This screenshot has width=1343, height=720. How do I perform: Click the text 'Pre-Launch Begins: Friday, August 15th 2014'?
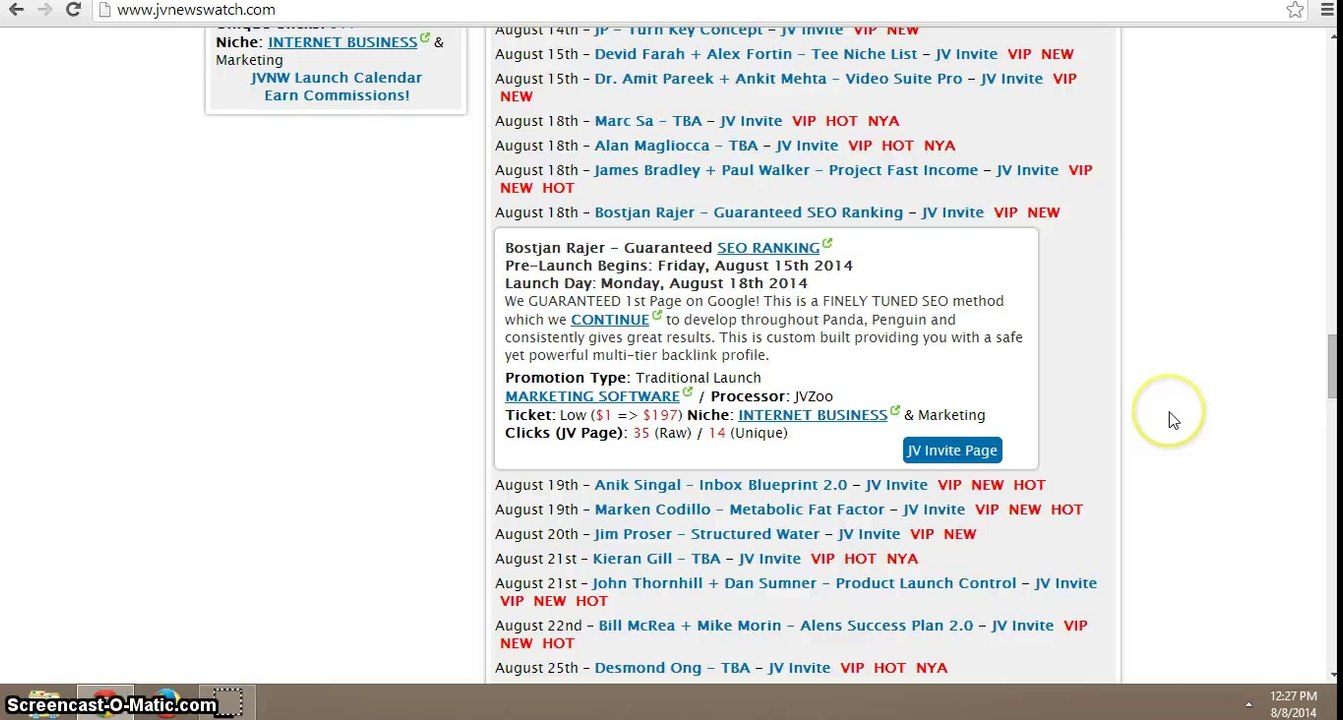pyautogui.click(x=679, y=266)
